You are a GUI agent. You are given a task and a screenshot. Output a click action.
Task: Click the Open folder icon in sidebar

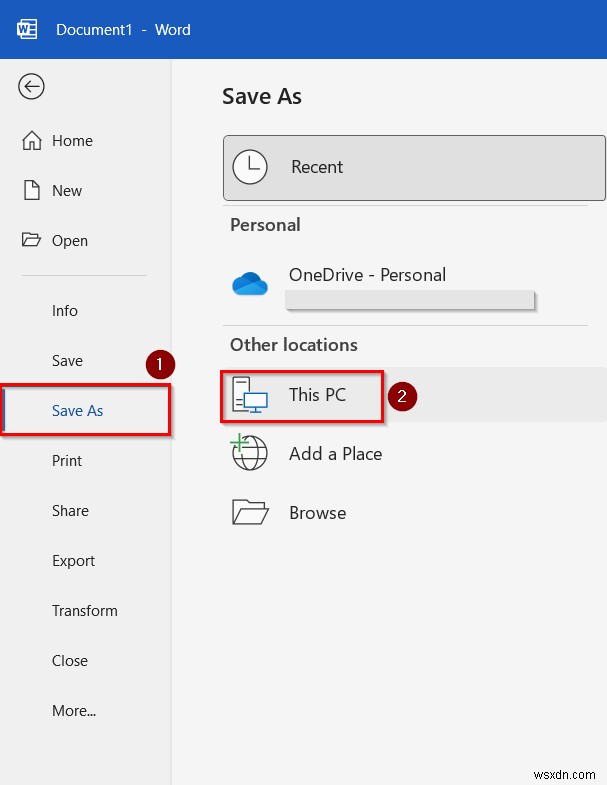(31, 240)
